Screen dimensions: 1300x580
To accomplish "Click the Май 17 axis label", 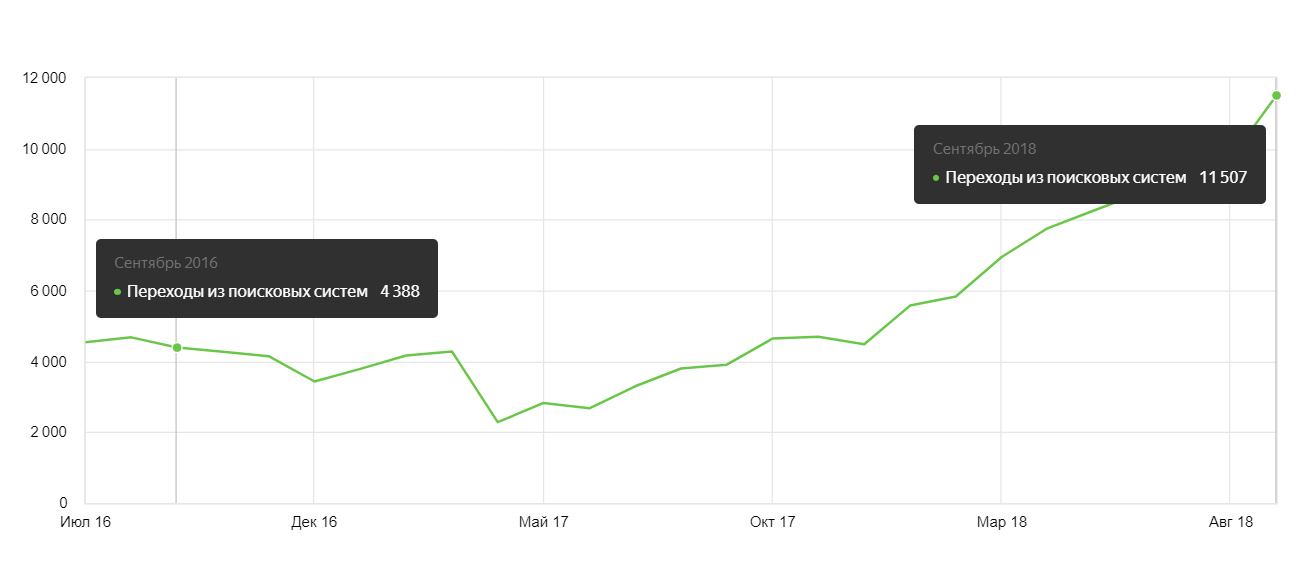I will coord(543,522).
